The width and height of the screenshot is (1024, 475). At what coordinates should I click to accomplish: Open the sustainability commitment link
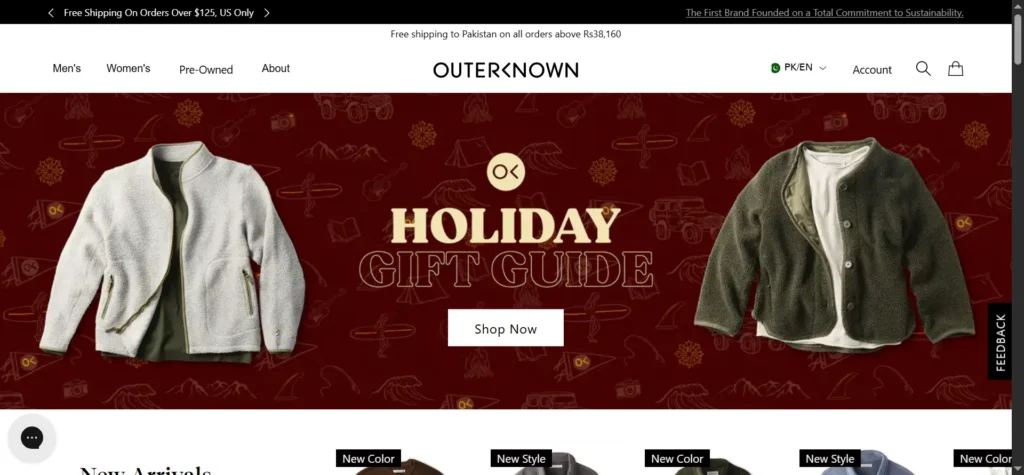824,12
